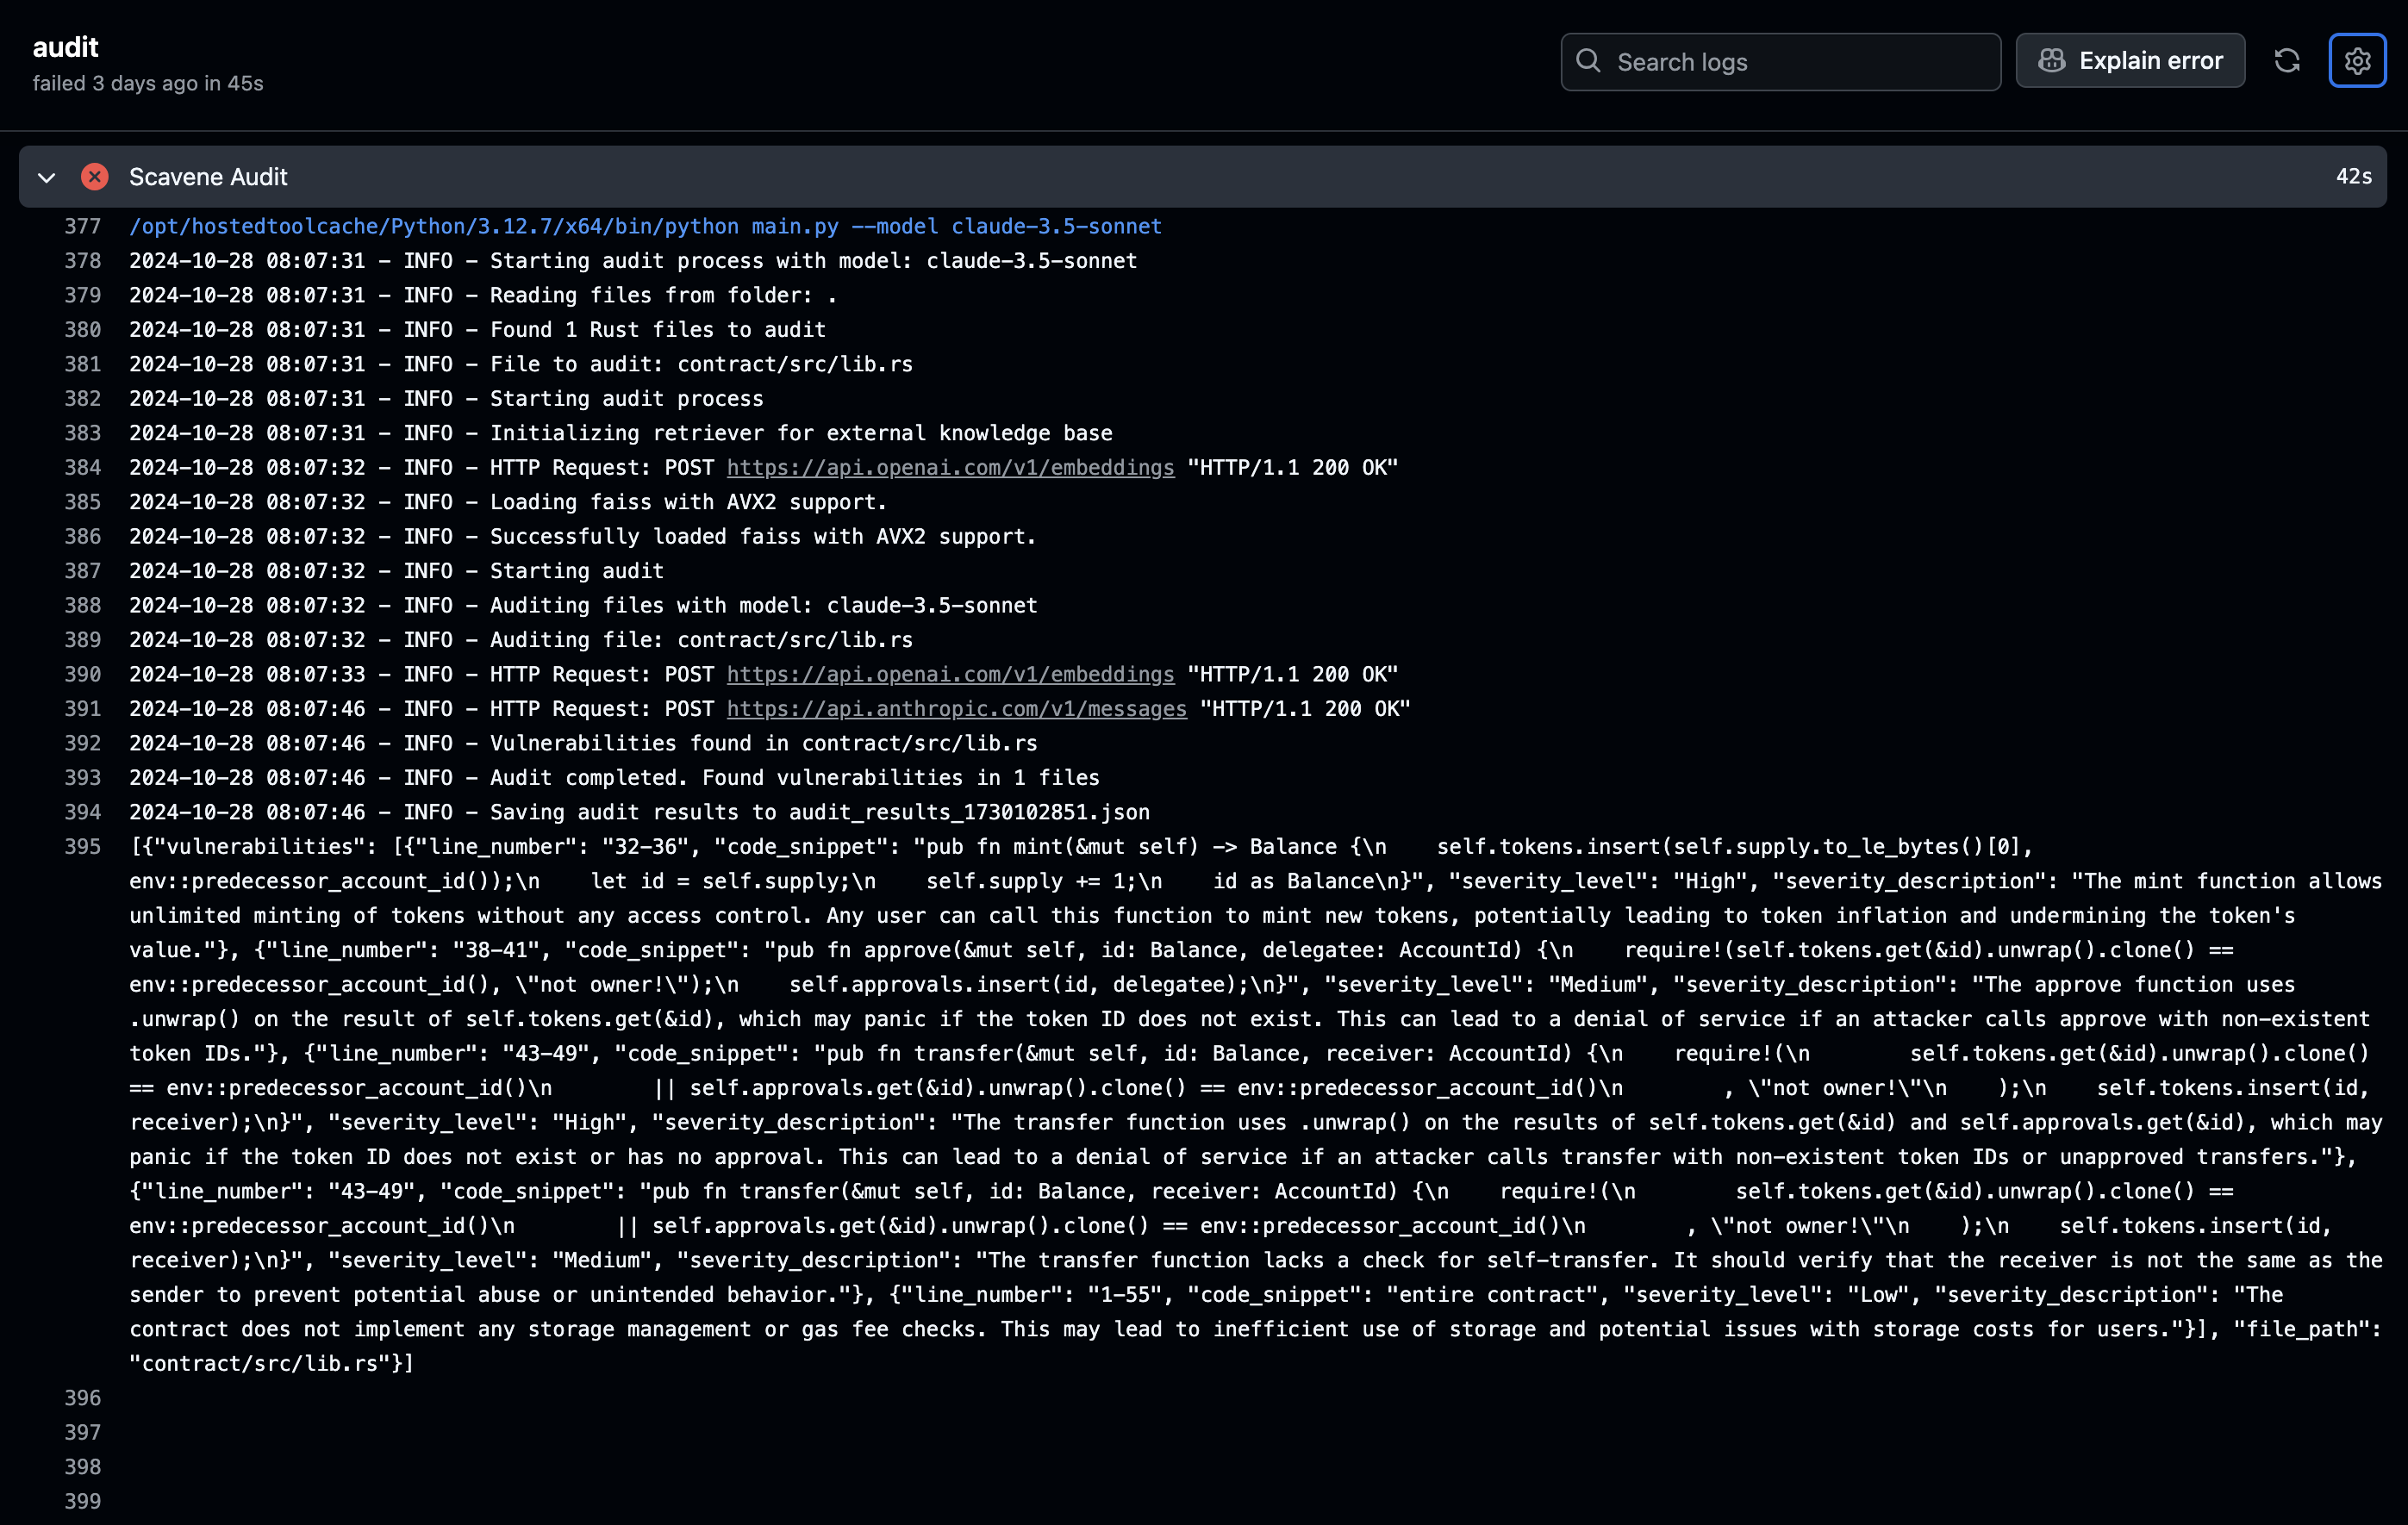Click the re-run jobs refresh icon
Image resolution: width=2408 pixels, height=1525 pixels.
[x=2286, y=61]
